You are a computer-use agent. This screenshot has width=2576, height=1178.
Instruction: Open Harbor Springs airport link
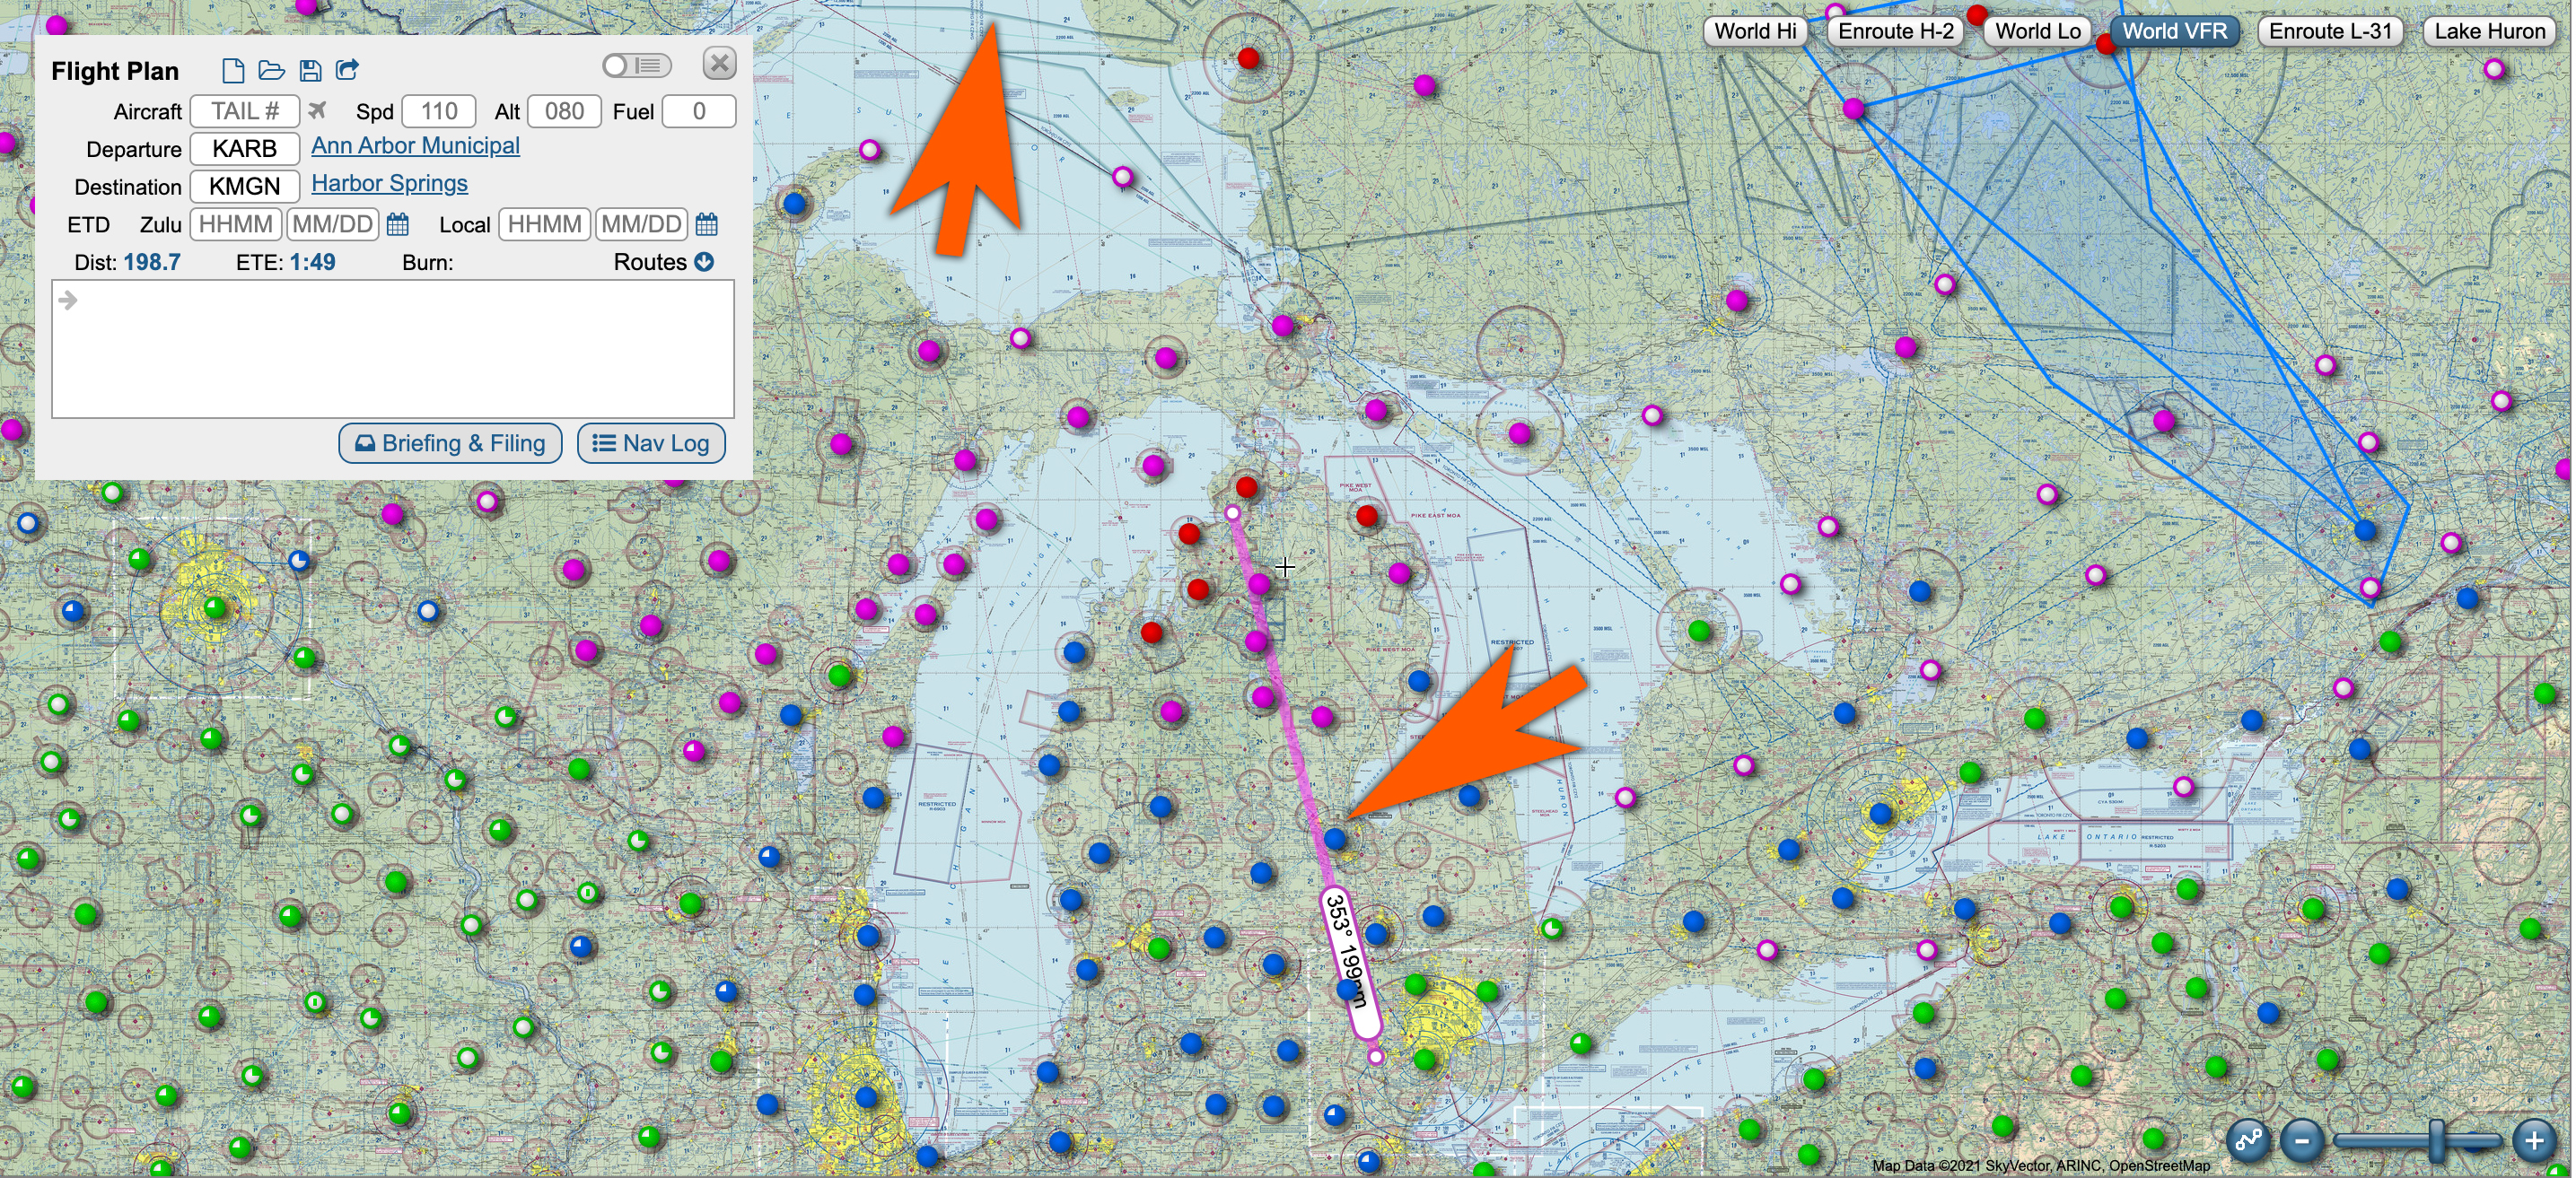point(389,184)
